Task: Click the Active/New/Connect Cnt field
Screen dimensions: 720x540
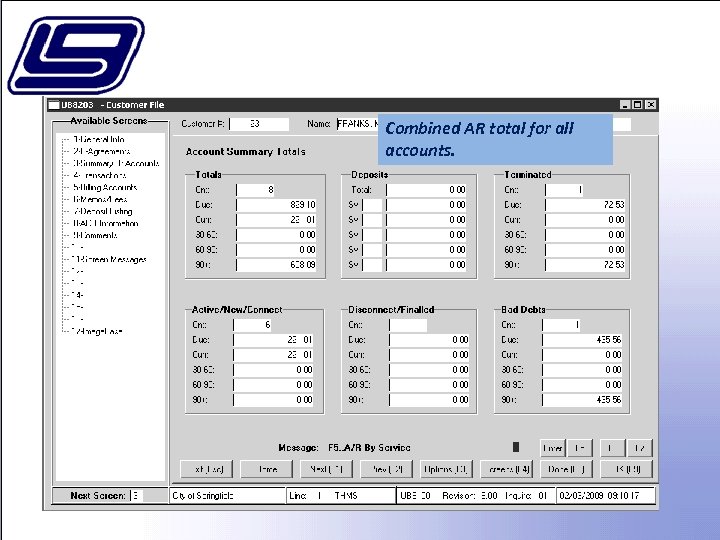Action: pyautogui.click(x=252, y=325)
